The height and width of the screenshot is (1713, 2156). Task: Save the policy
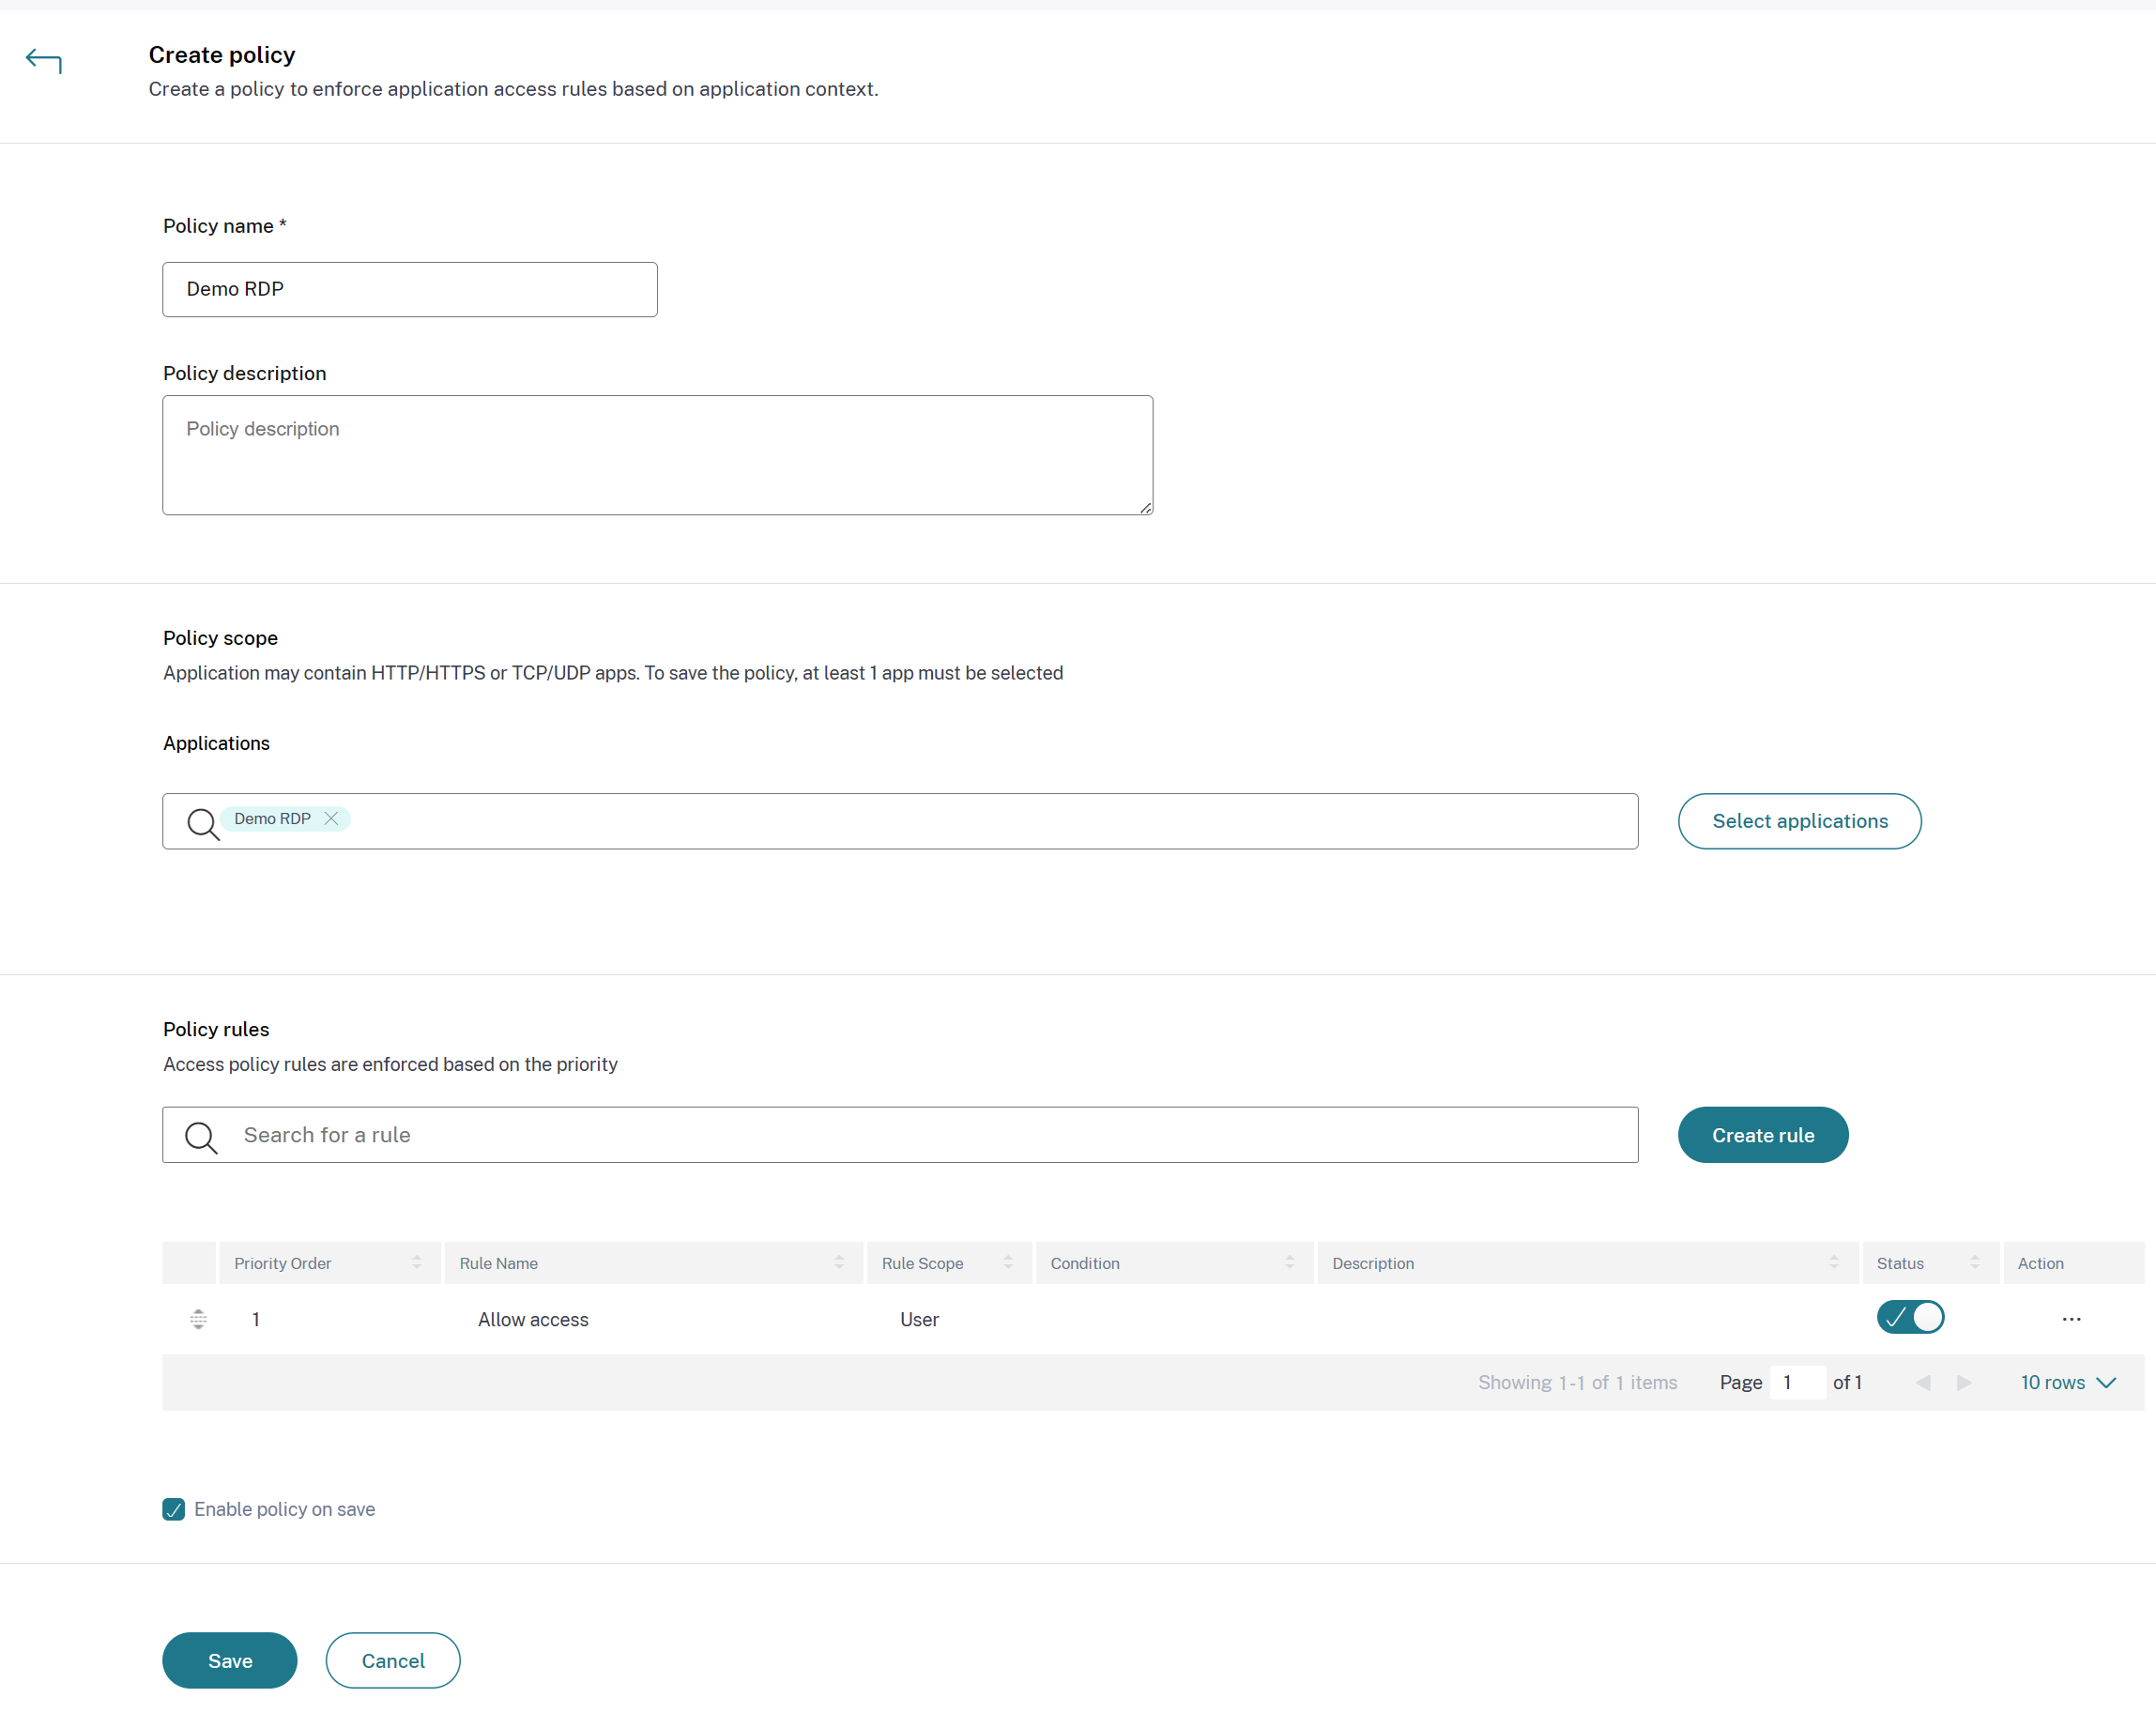coord(229,1661)
